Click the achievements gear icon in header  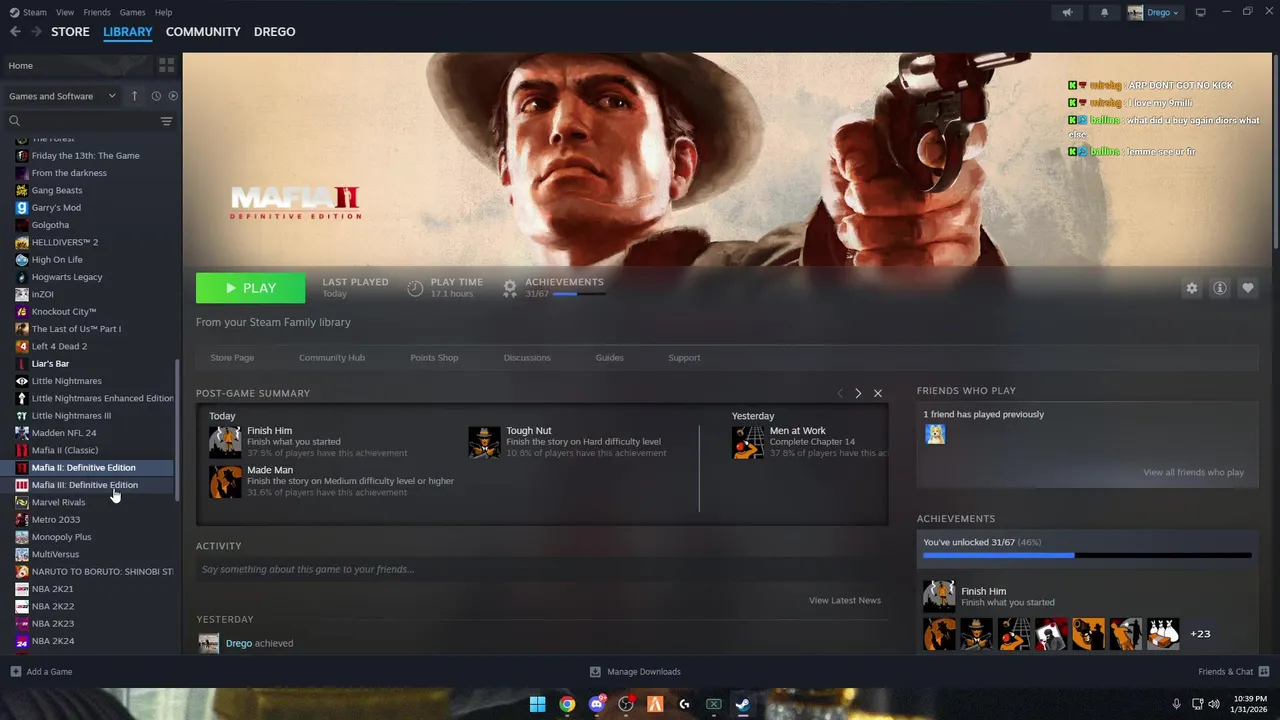point(510,288)
